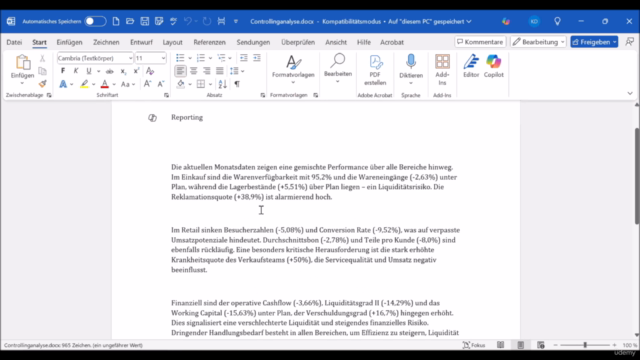640x360 pixels.
Task: Click the increase font size icon
Action: click(147, 84)
